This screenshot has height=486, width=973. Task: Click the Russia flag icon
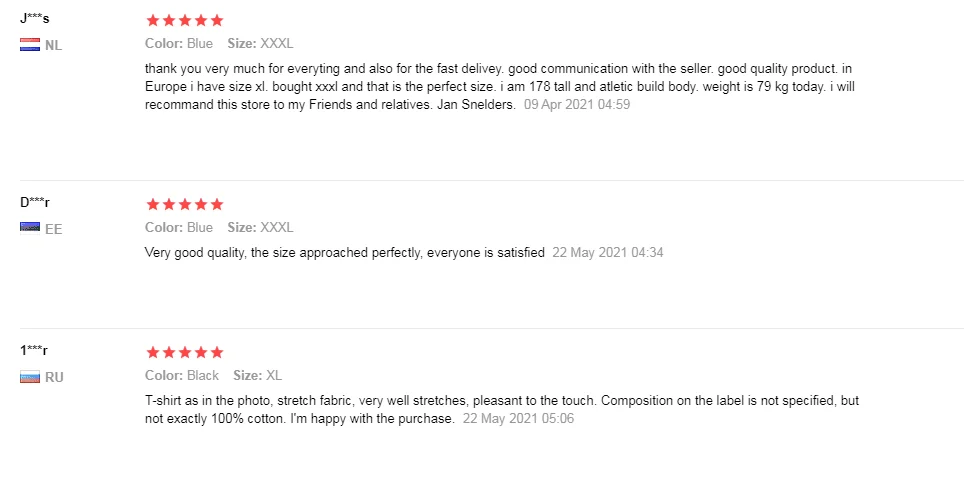point(29,377)
